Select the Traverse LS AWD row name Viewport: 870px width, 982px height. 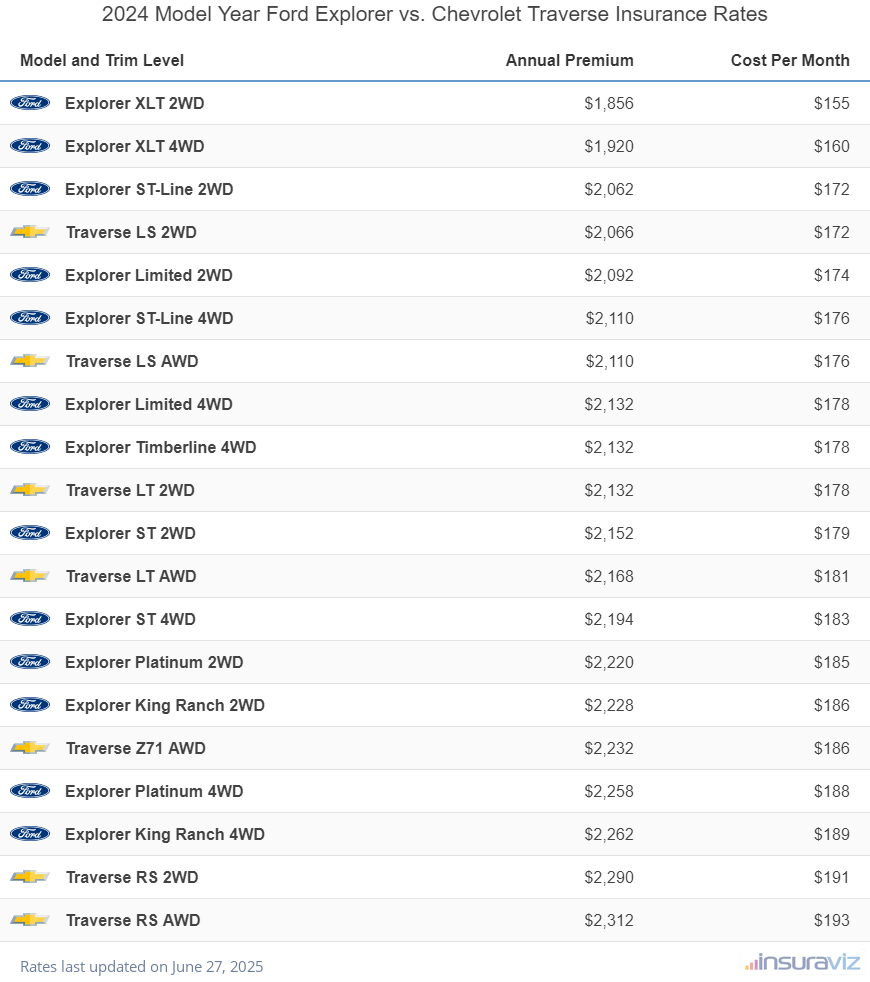(132, 361)
